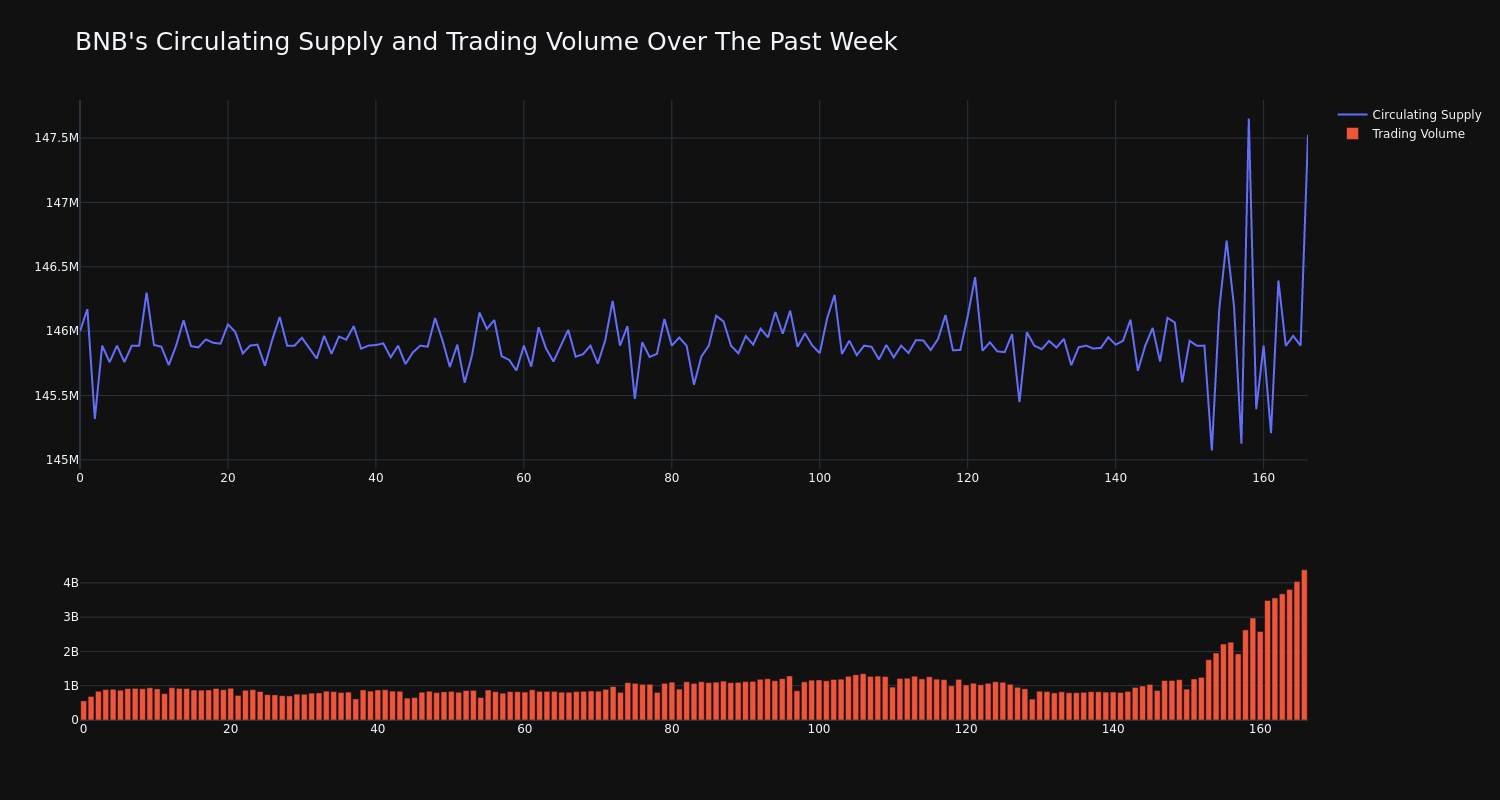Screen dimensions: 1500x800
Task: Click the 145M y-axis label
Action: [x=62, y=460]
